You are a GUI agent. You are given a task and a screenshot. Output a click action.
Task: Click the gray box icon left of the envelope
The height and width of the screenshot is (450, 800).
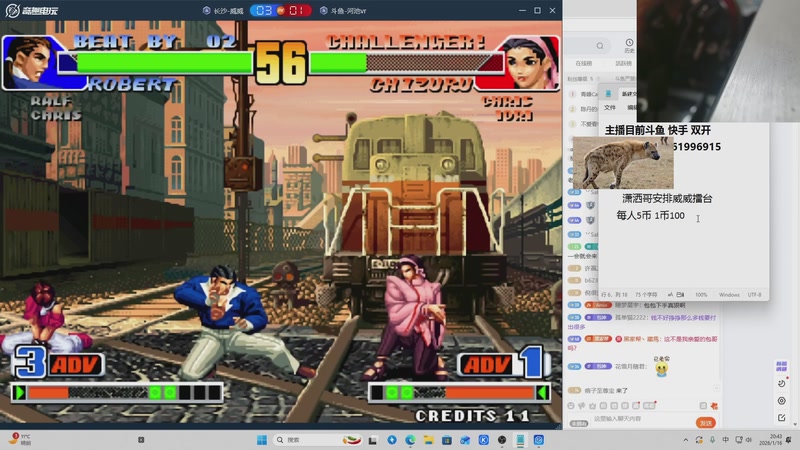tap(703, 406)
